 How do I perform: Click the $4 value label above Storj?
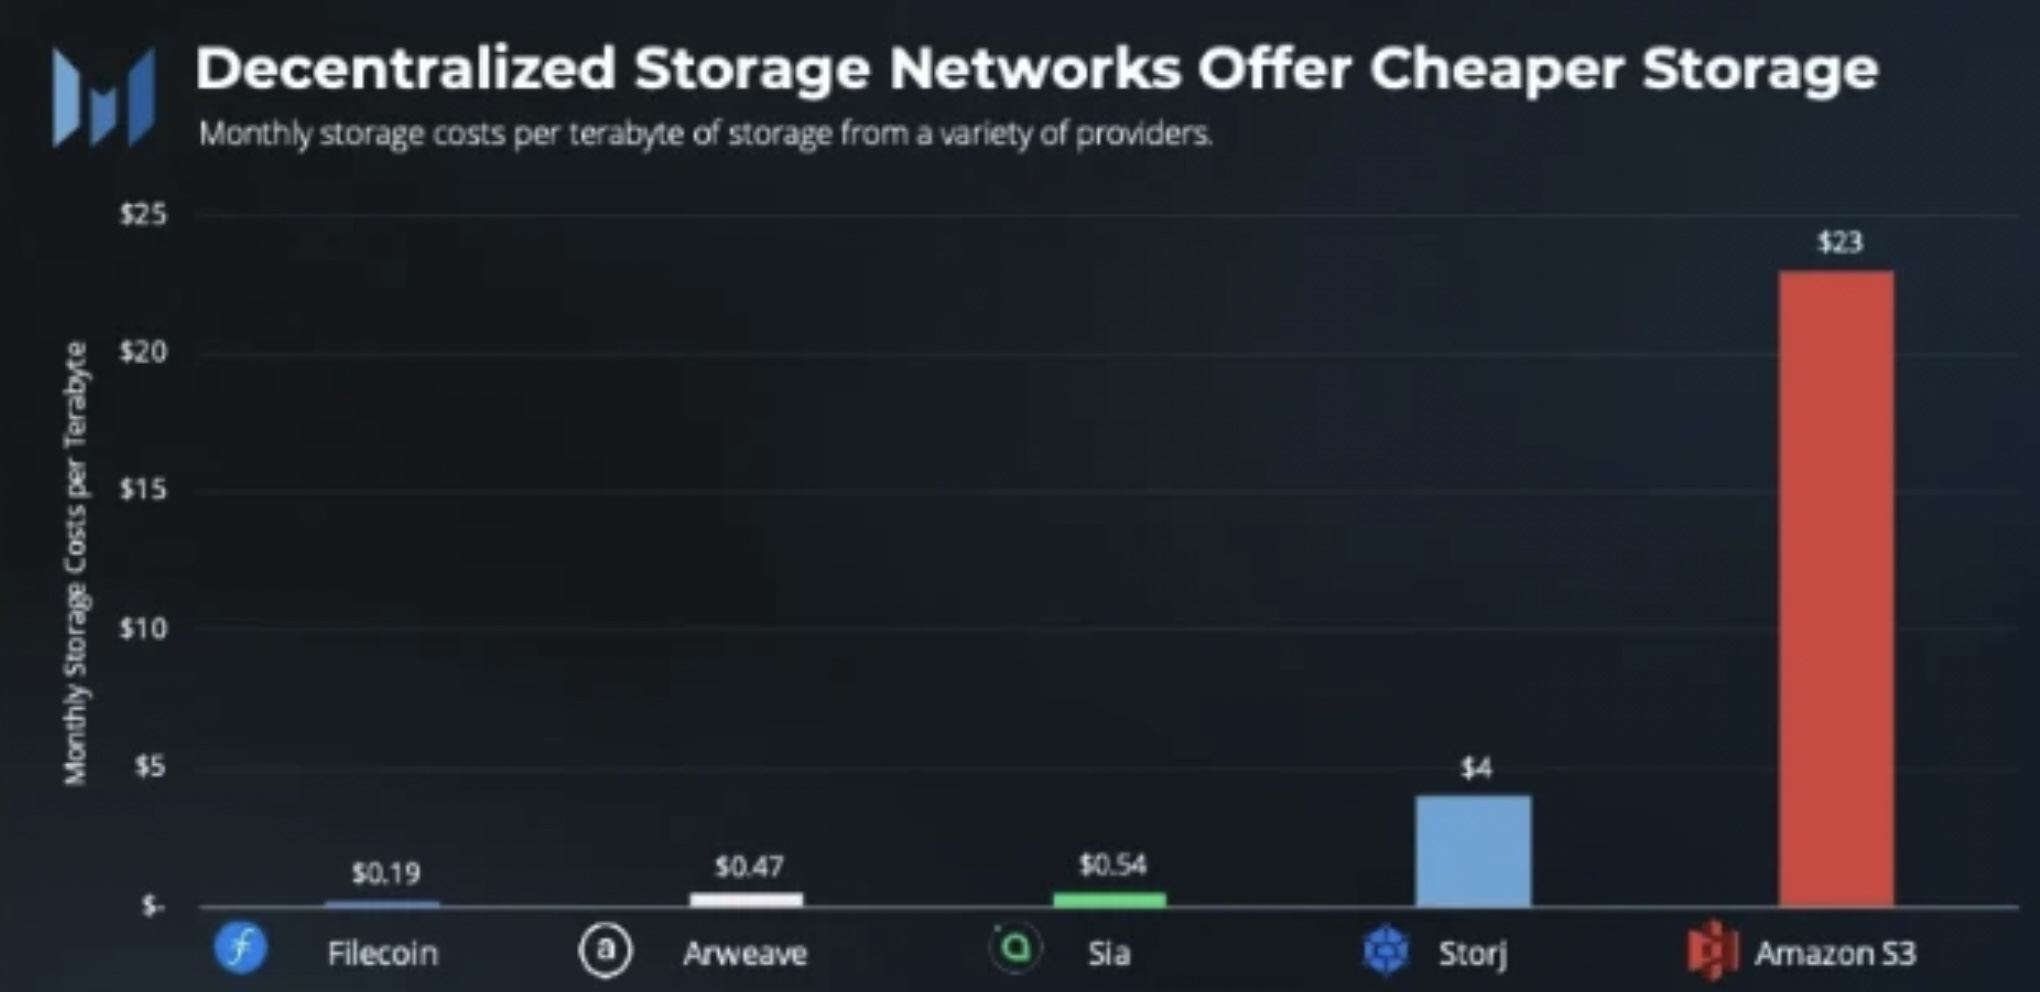point(1476,768)
